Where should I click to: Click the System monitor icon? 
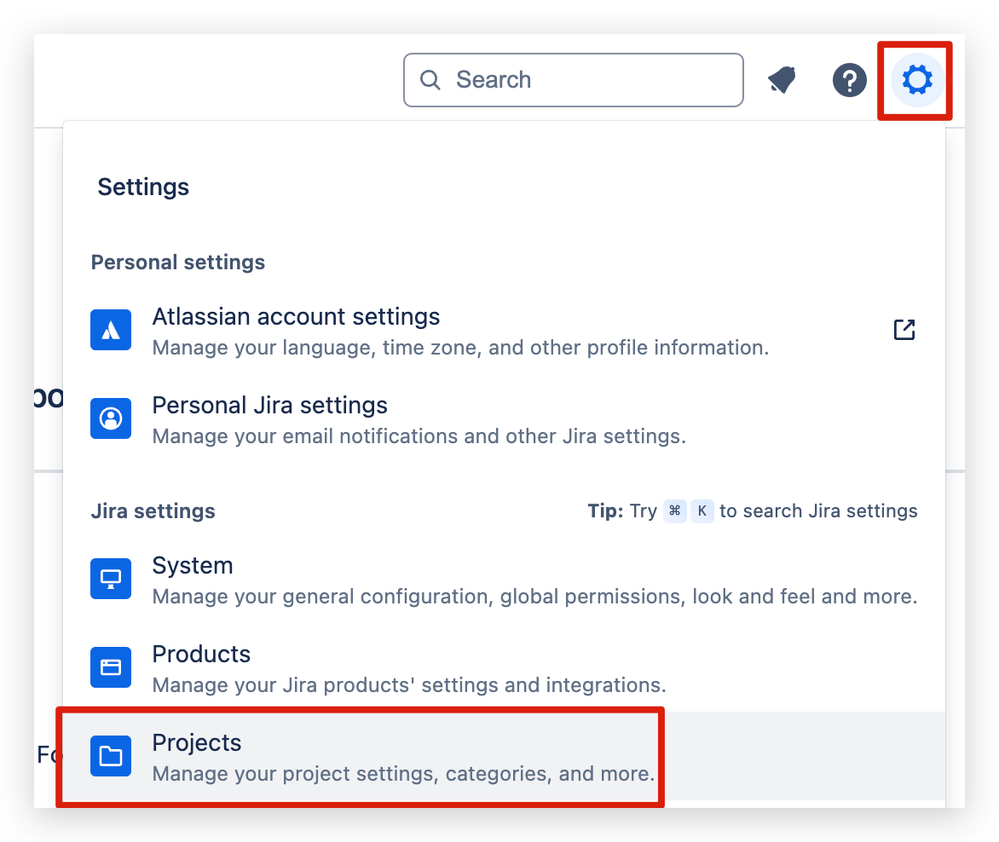pyautogui.click(x=111, y=578)
